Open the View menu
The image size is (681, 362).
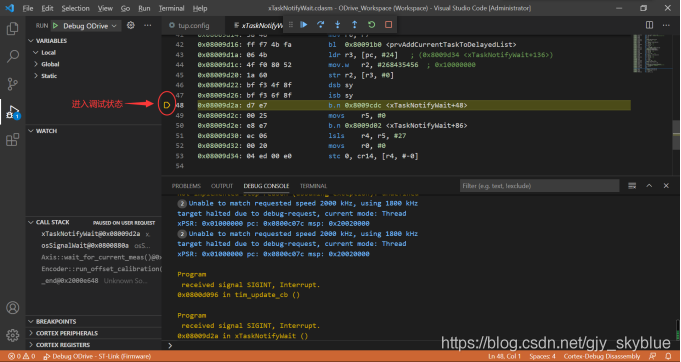click(105, 8)
